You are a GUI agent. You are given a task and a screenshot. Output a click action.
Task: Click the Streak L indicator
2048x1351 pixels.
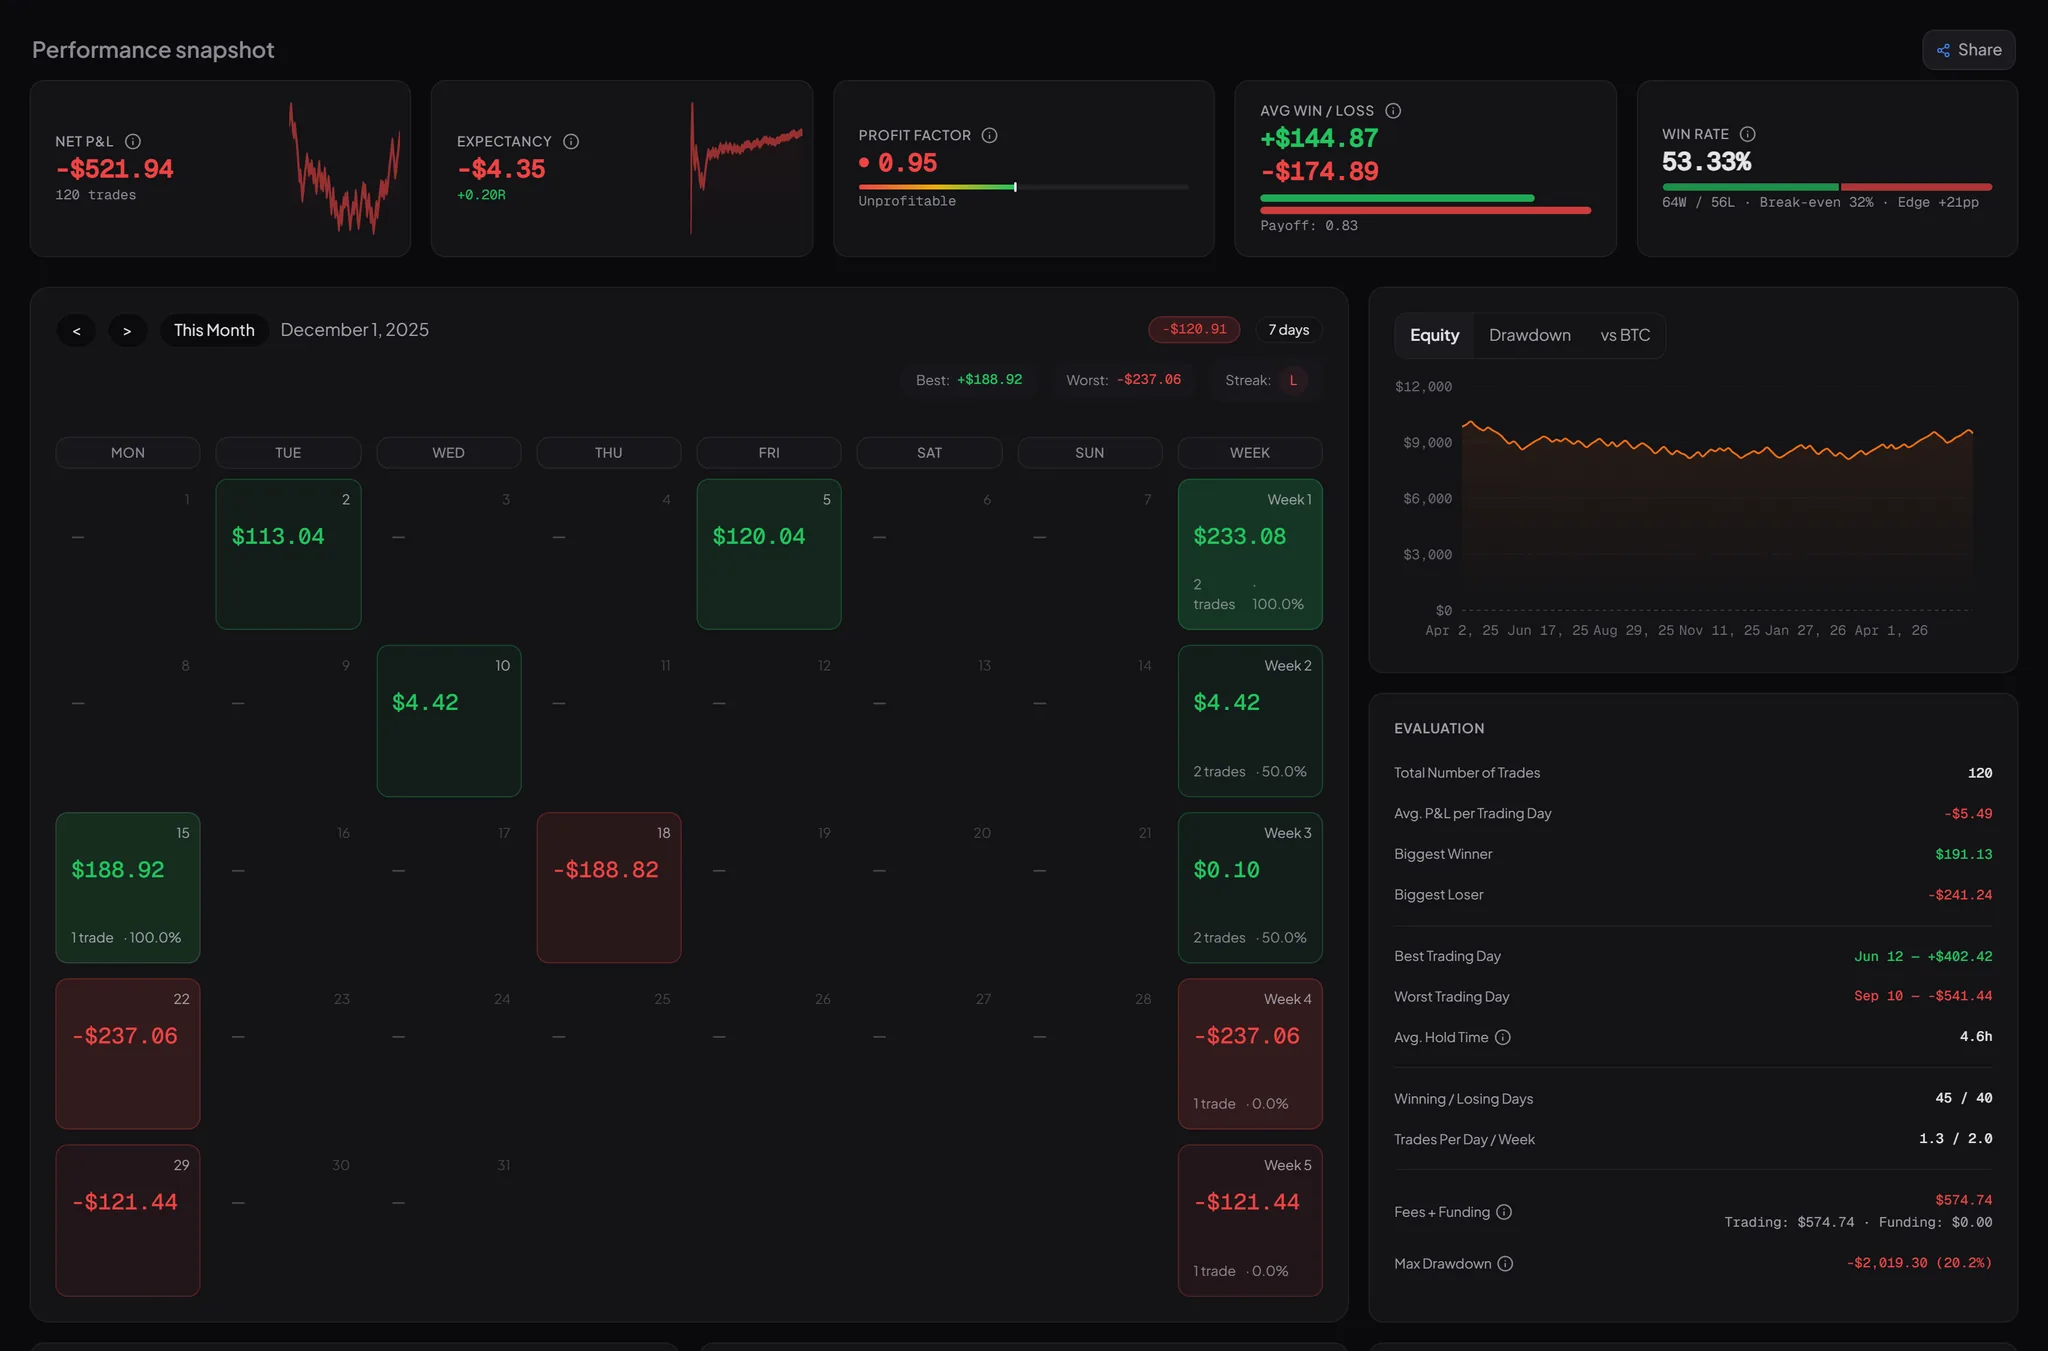[x=1265, y=380]
